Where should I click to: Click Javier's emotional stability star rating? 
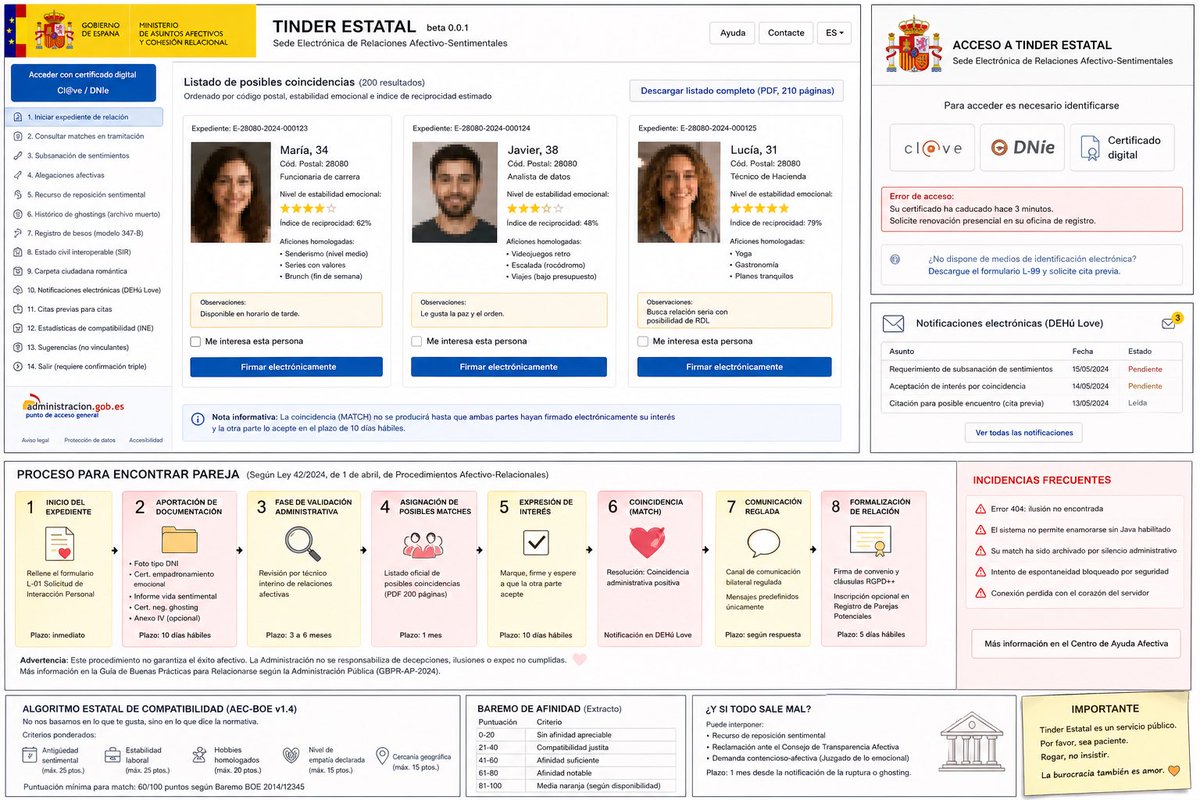tap(536, 209)
